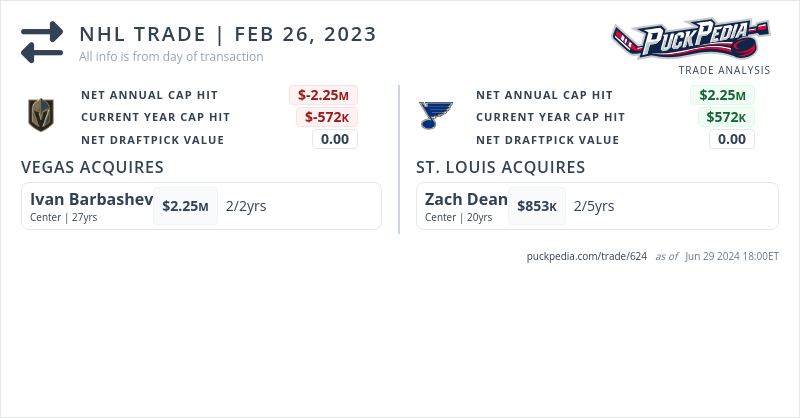Viewport: 800px width, 418px height.
Task: Click the NHL Trade Feb 26, 2023 title
Action: (228, 34)
